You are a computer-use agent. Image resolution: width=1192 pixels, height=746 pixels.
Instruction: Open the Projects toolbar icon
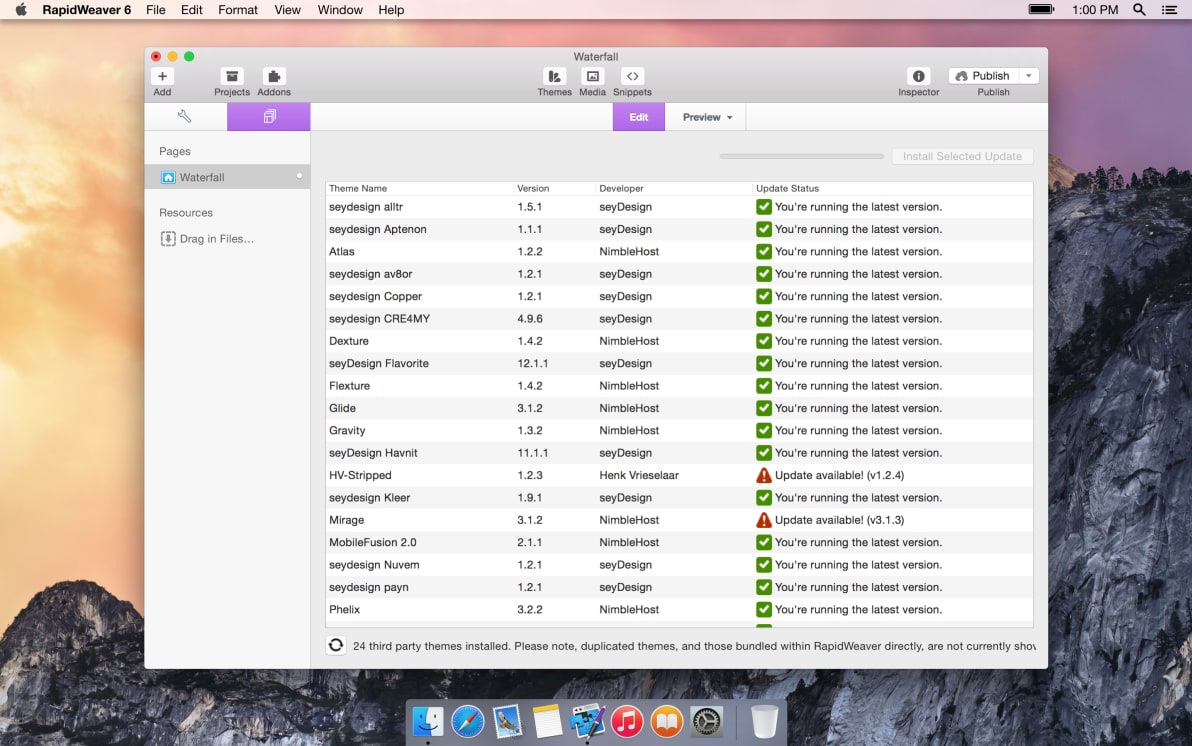click(x=232, y=76)
